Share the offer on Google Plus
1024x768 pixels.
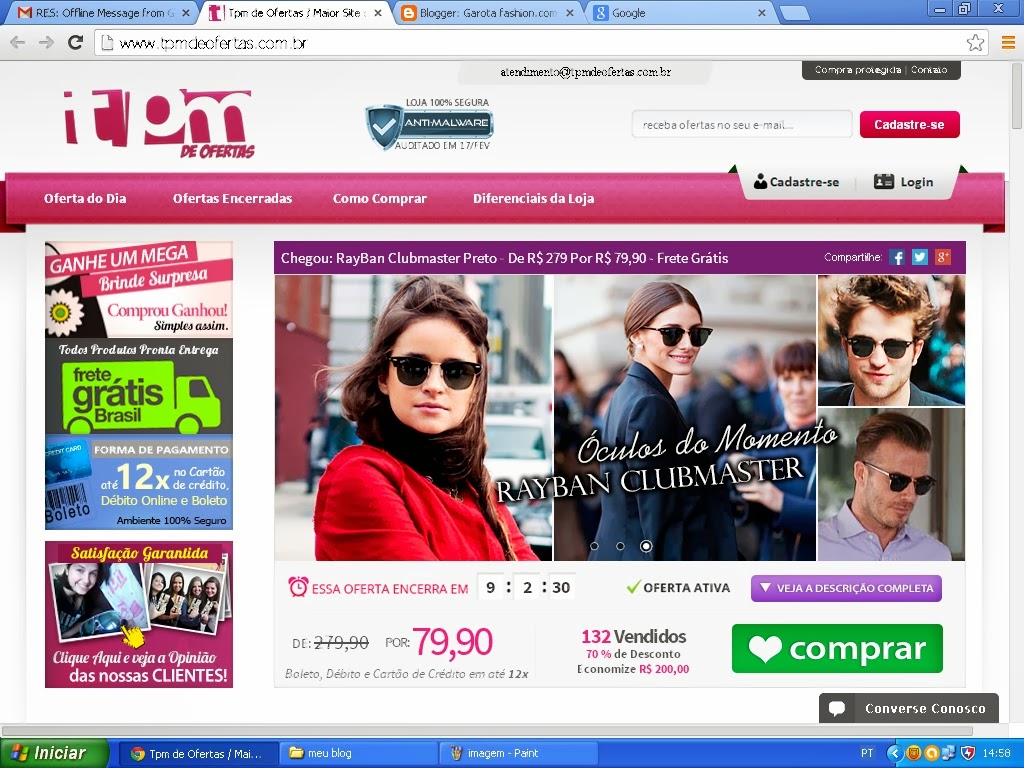click(x=942, y=258)
